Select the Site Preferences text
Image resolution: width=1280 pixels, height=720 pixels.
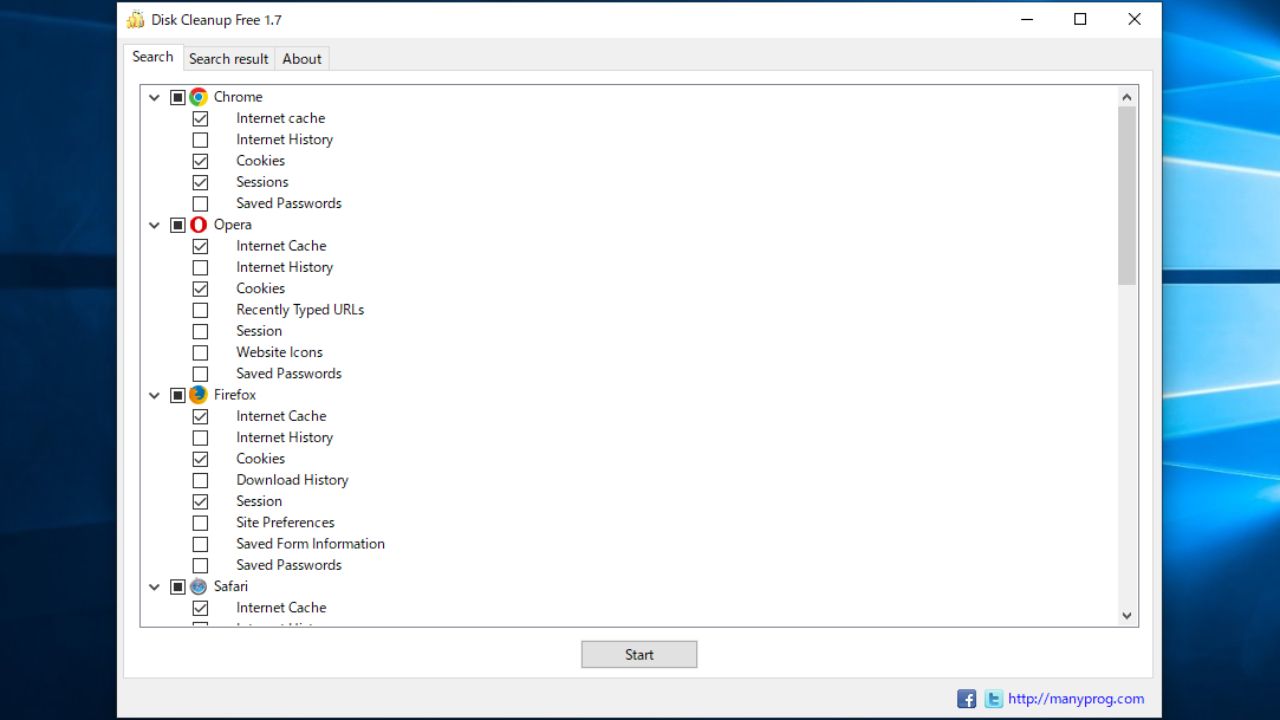tap(286, 523)
